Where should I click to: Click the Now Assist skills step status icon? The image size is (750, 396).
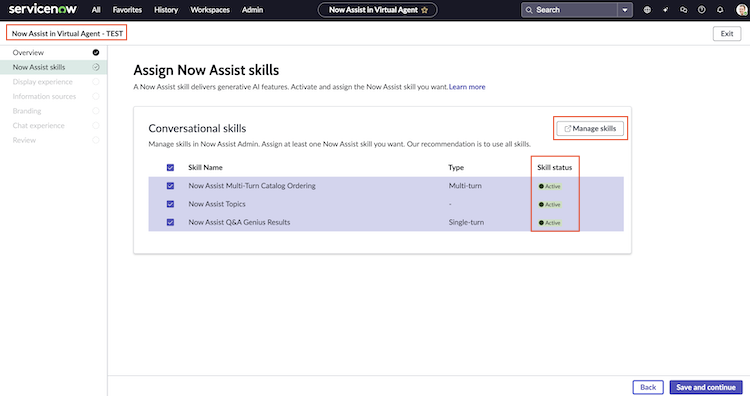click(x=96, y=67)
